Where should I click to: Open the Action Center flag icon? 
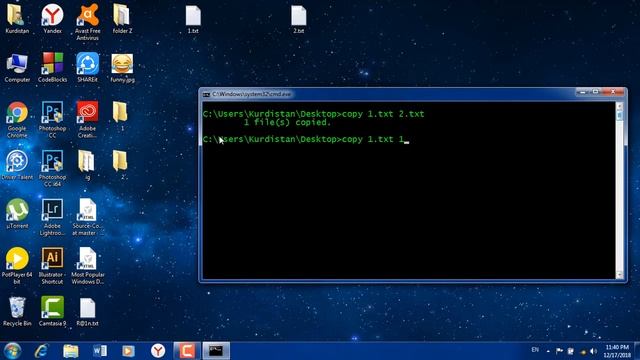(x=559, y=351)
